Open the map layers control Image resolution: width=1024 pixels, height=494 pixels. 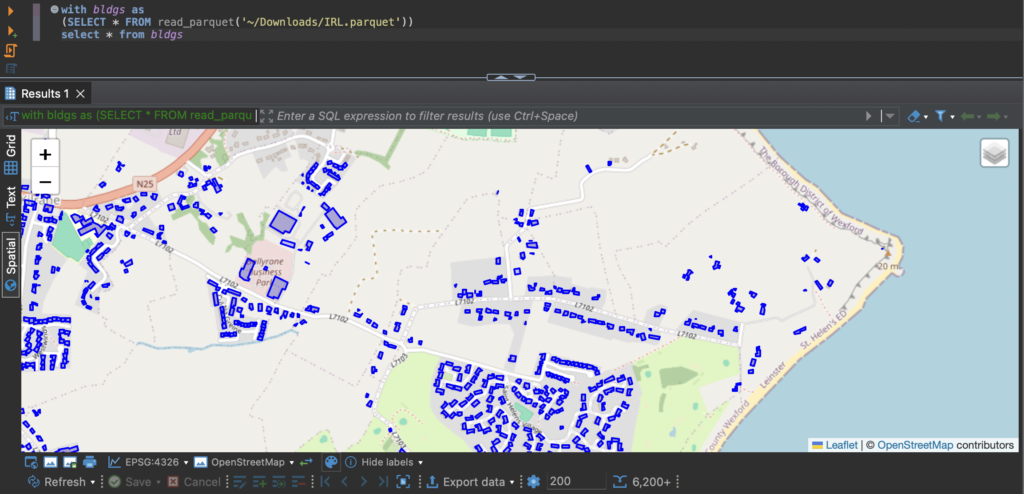994,153
